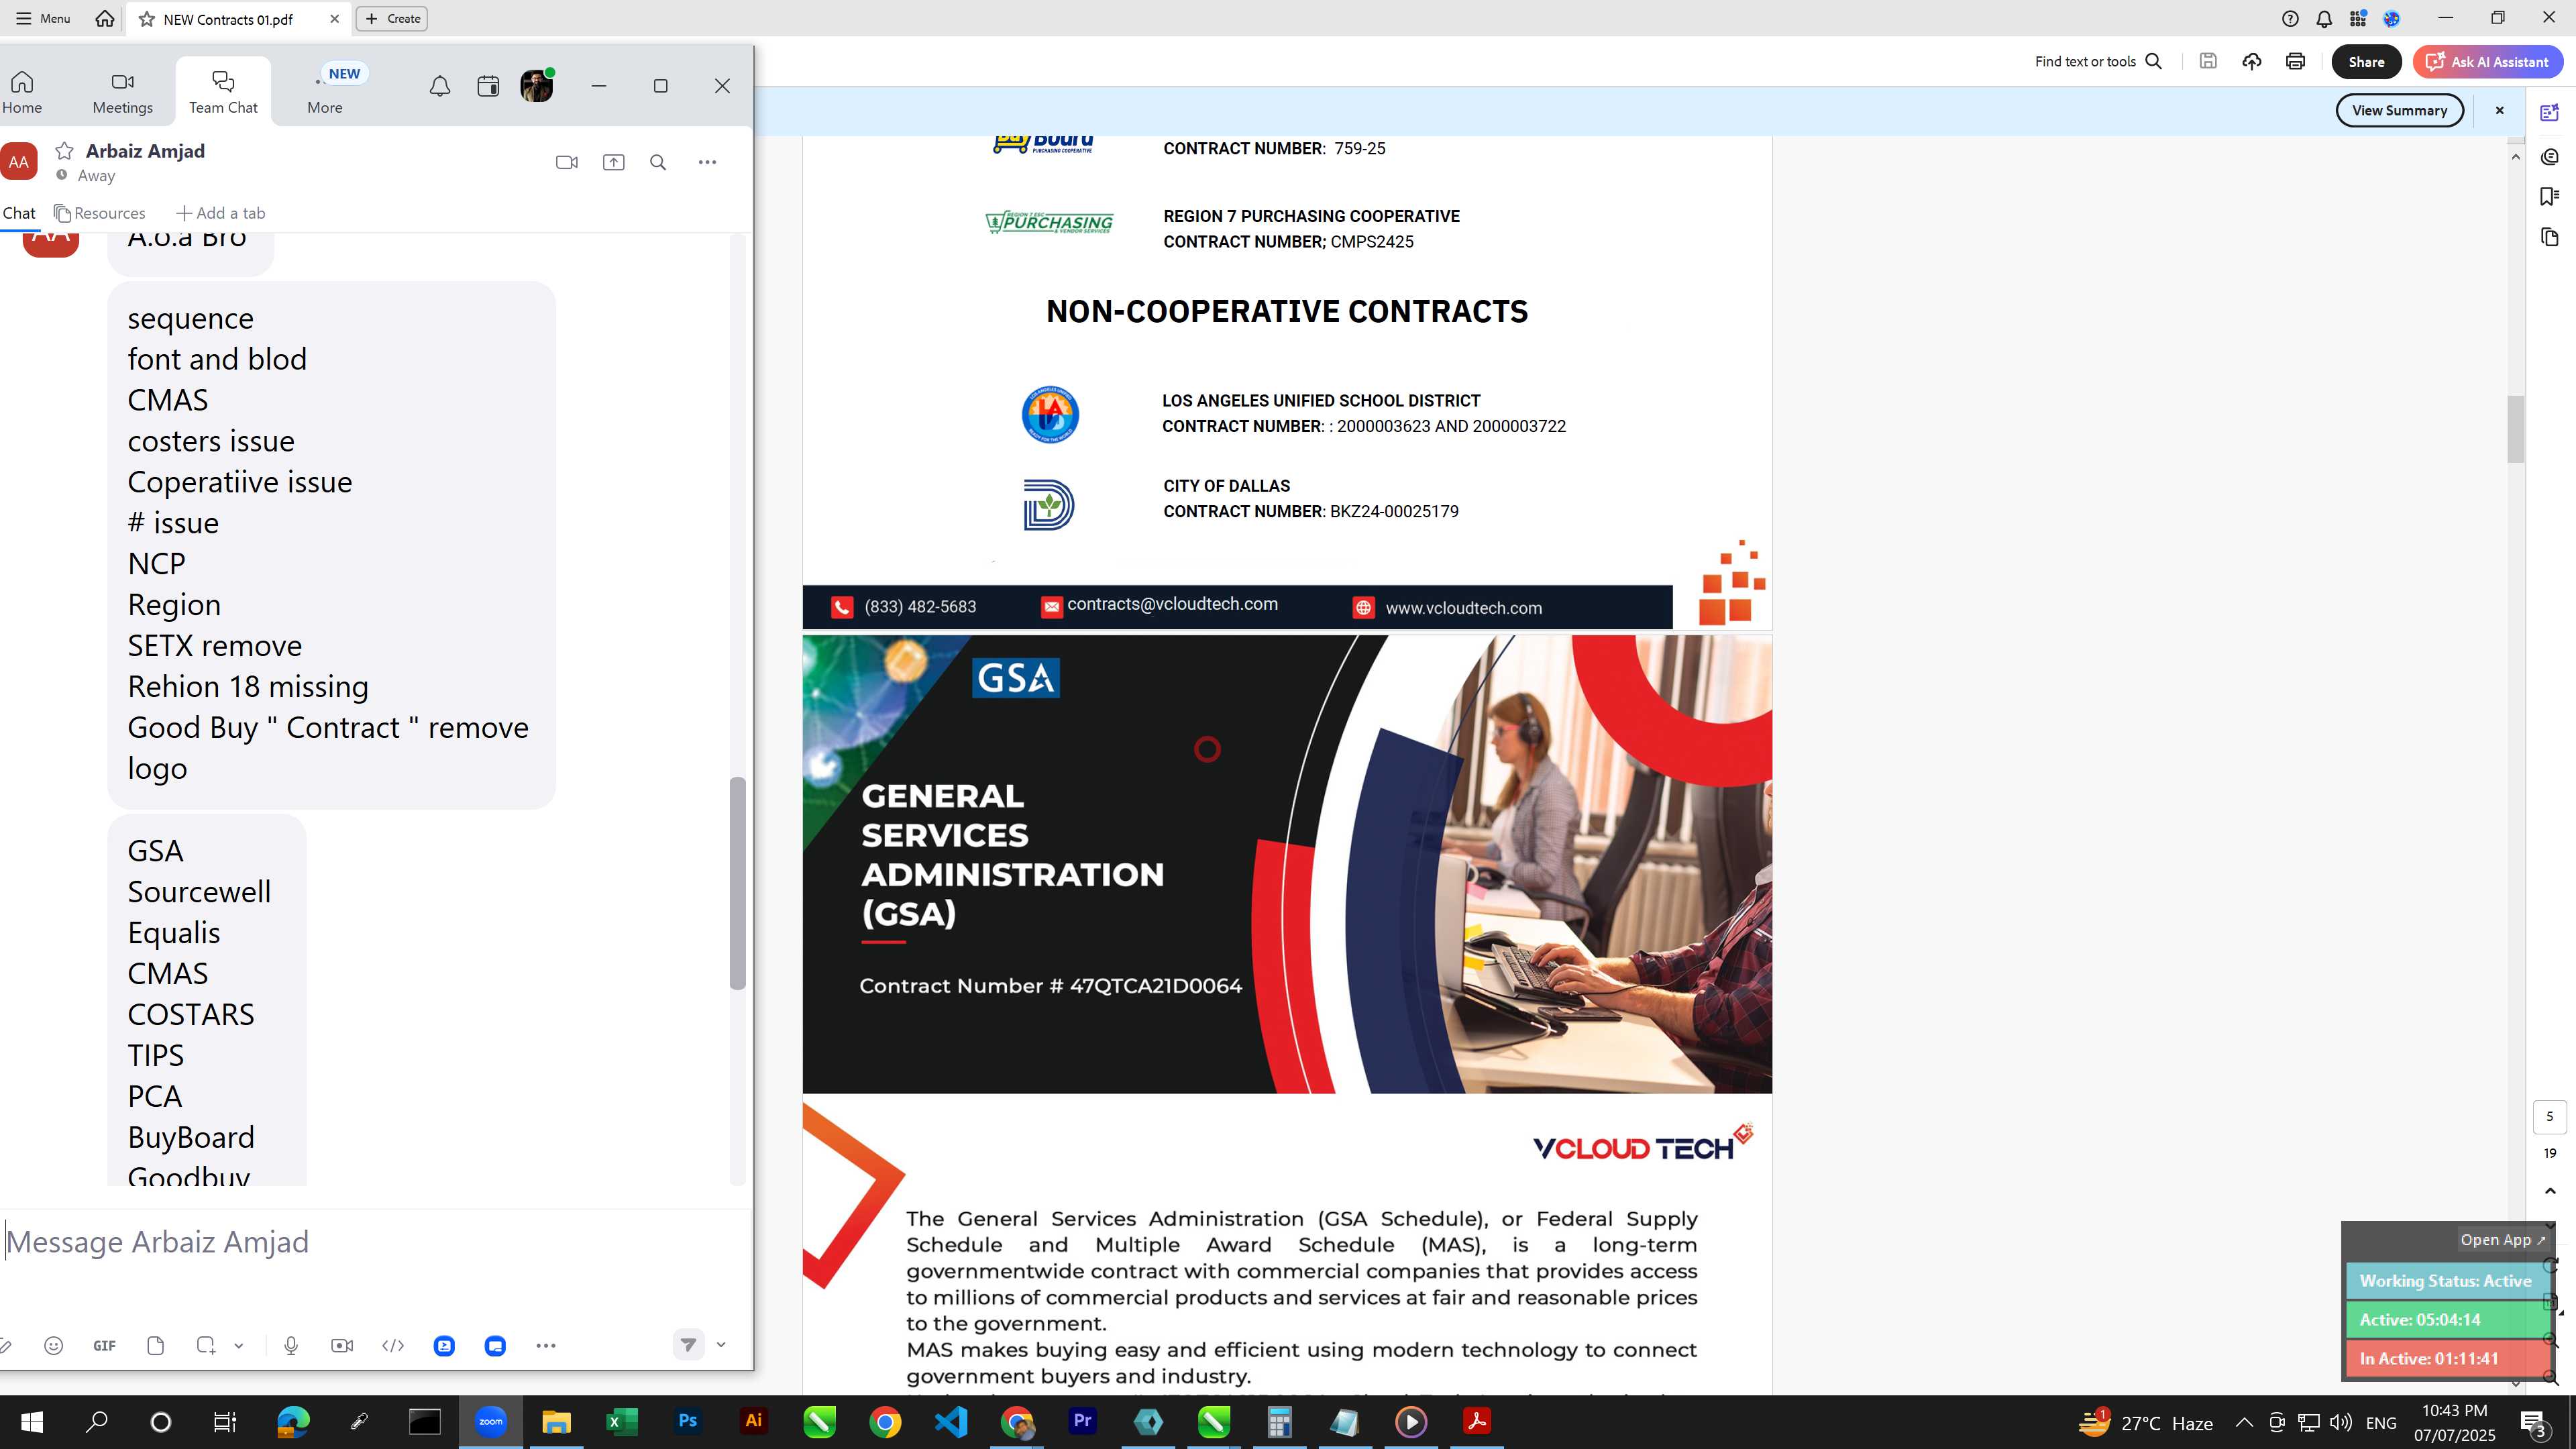Open Zoom Home tab
2576x1449 pixels.
click(x=22, y=92)
